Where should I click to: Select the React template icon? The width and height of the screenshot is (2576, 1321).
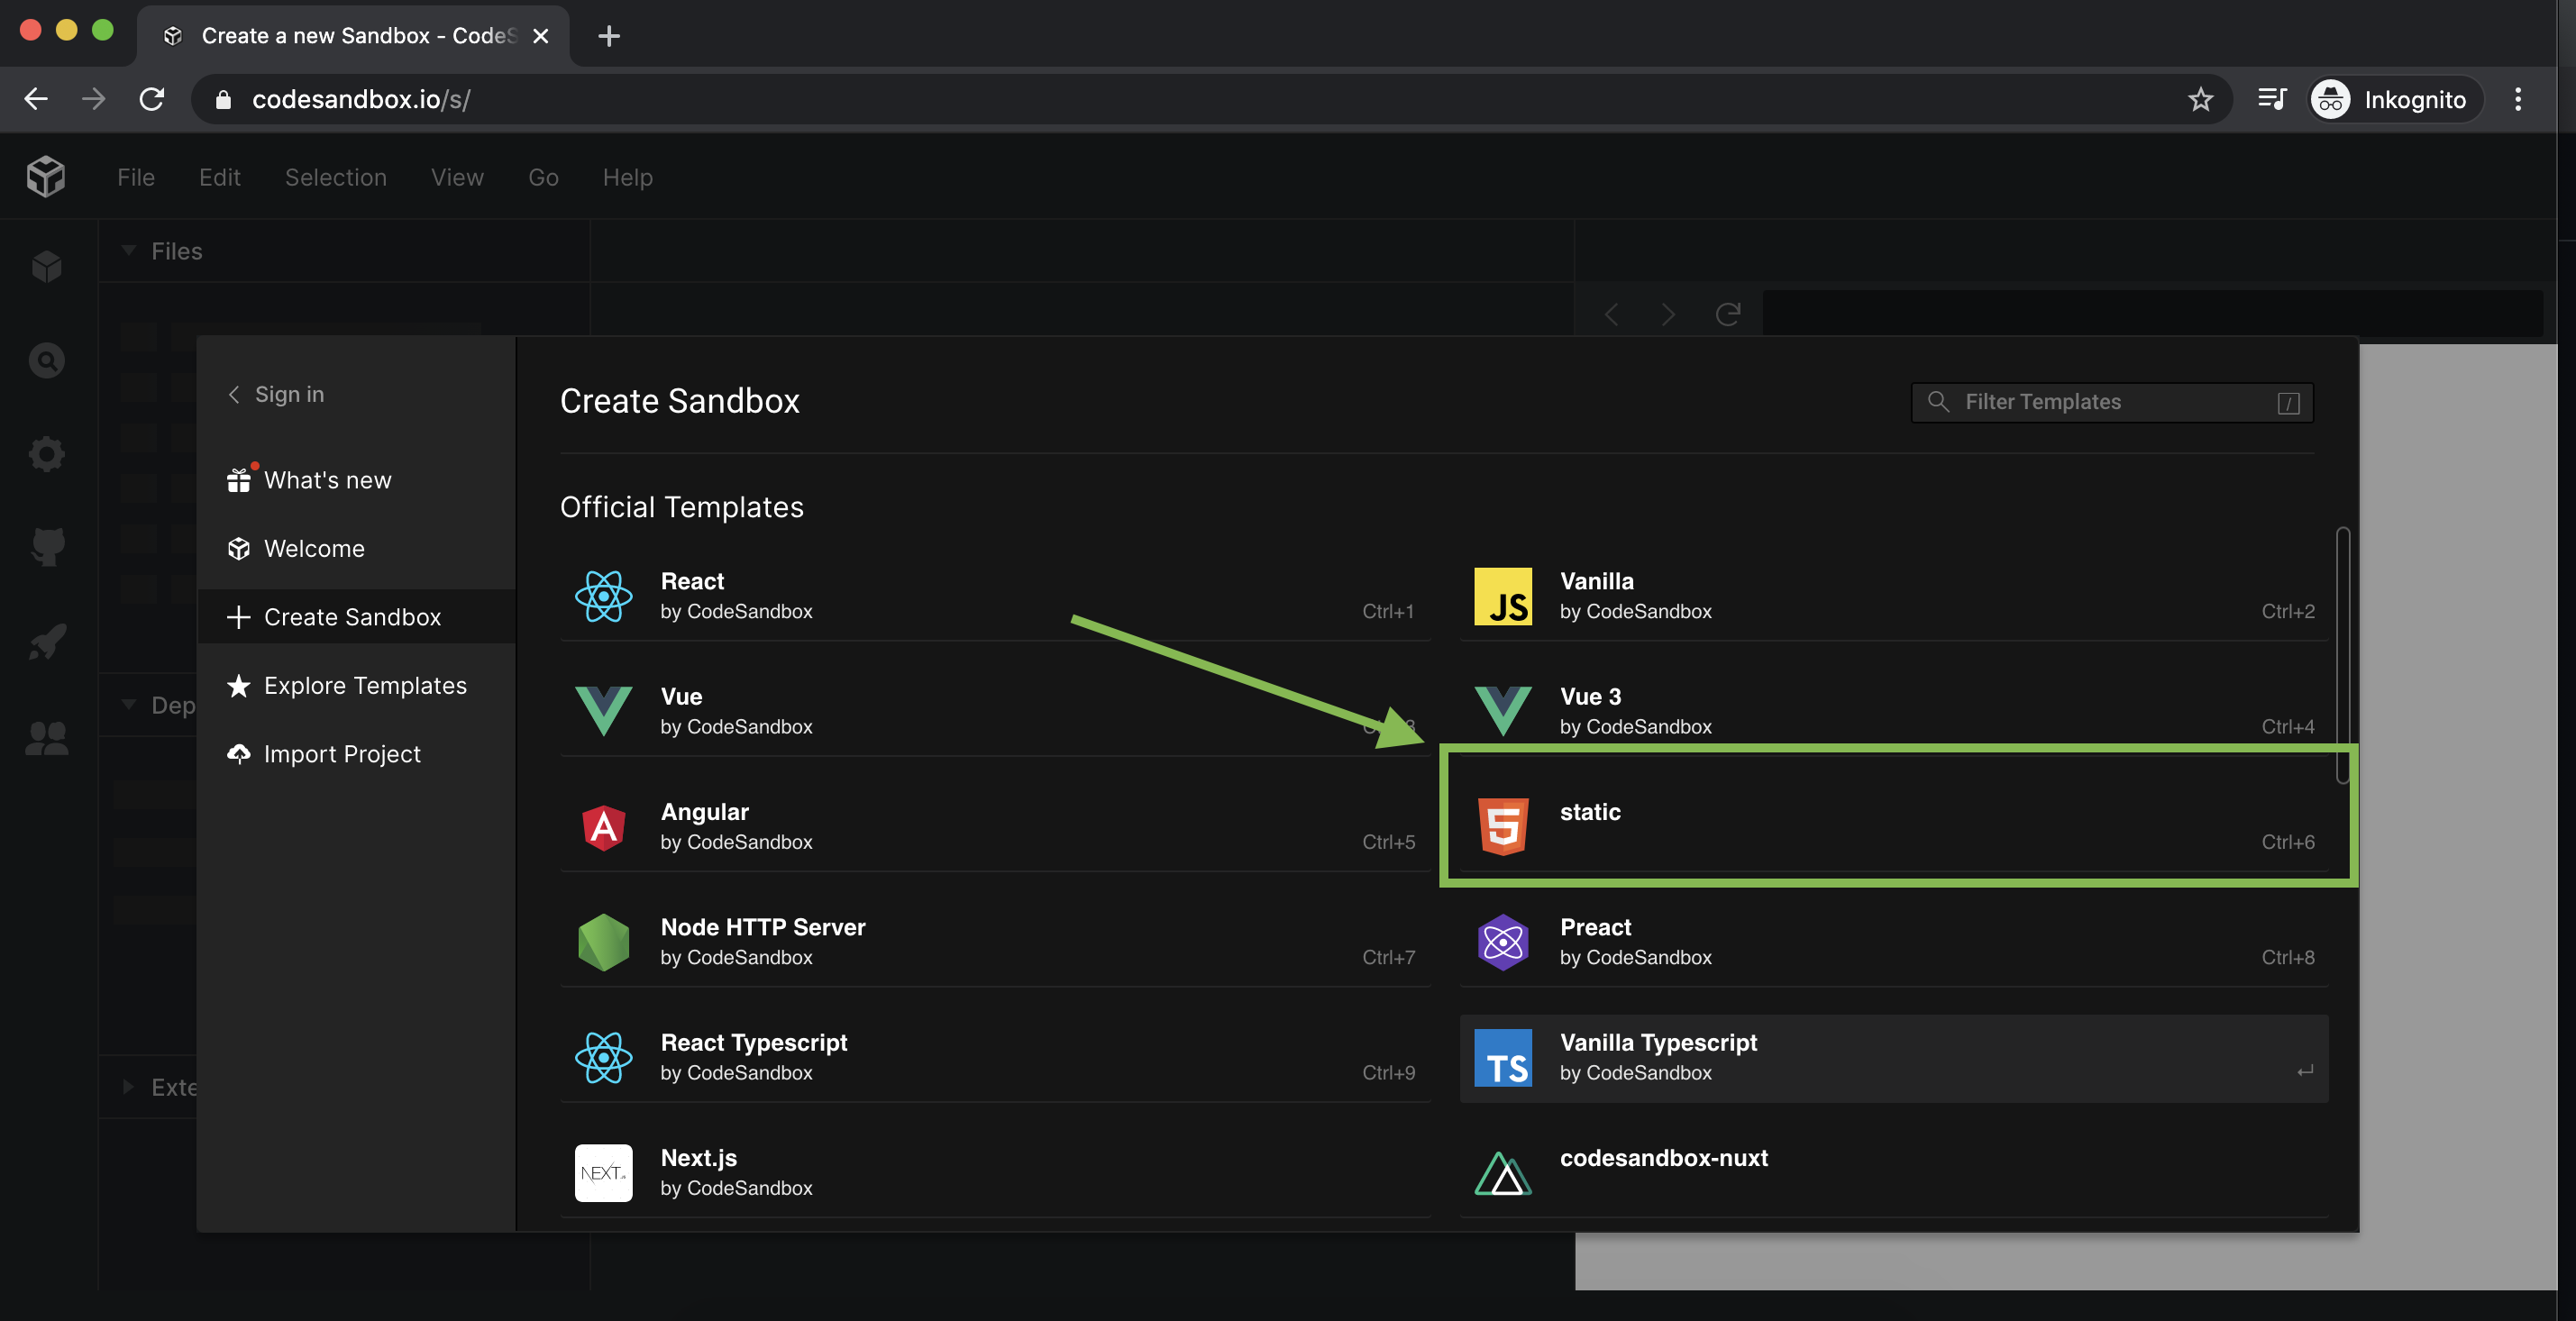point(604,596)
